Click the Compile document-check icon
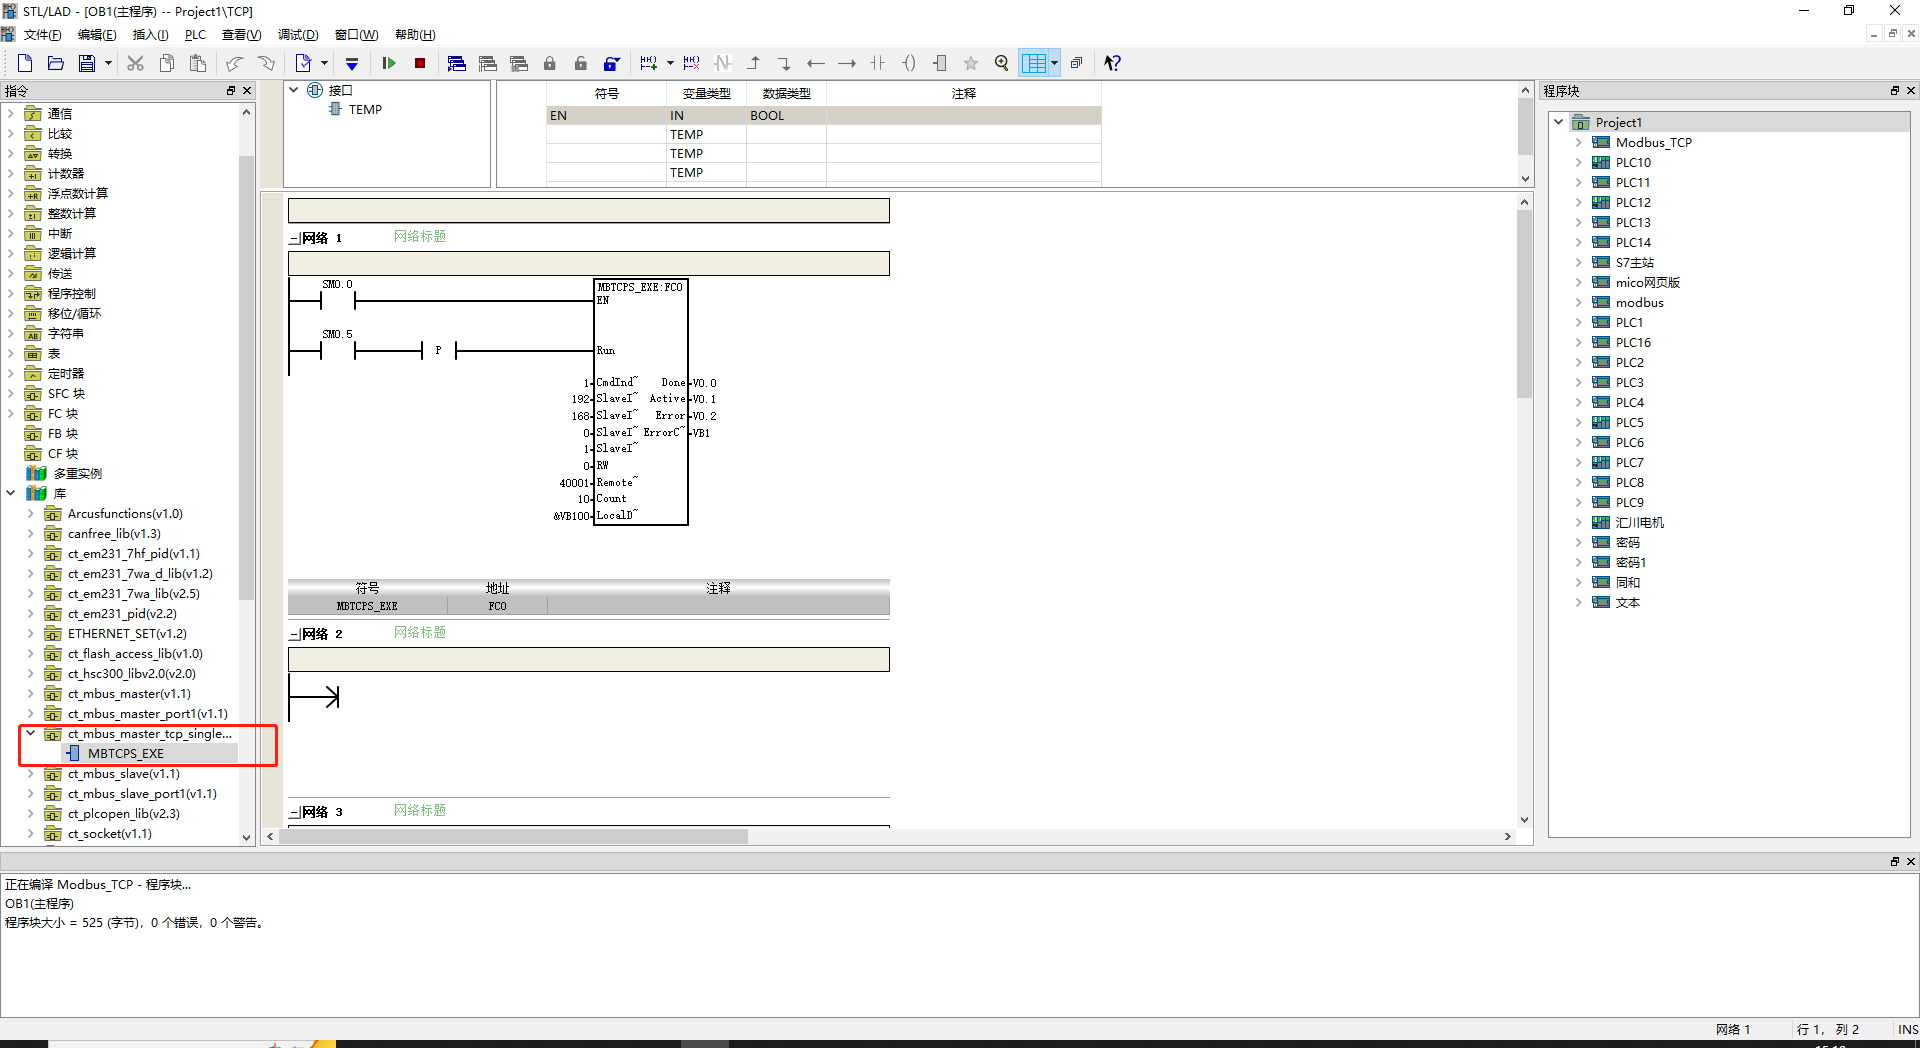This screenshot has height=1048, width=1920. [304, 63]
